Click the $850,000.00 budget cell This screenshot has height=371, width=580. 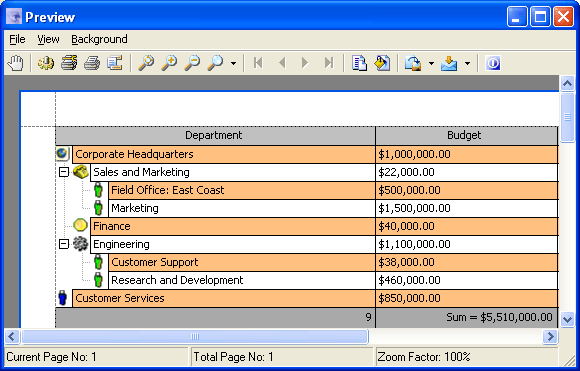pyautogui.click(x=466, y=299)
